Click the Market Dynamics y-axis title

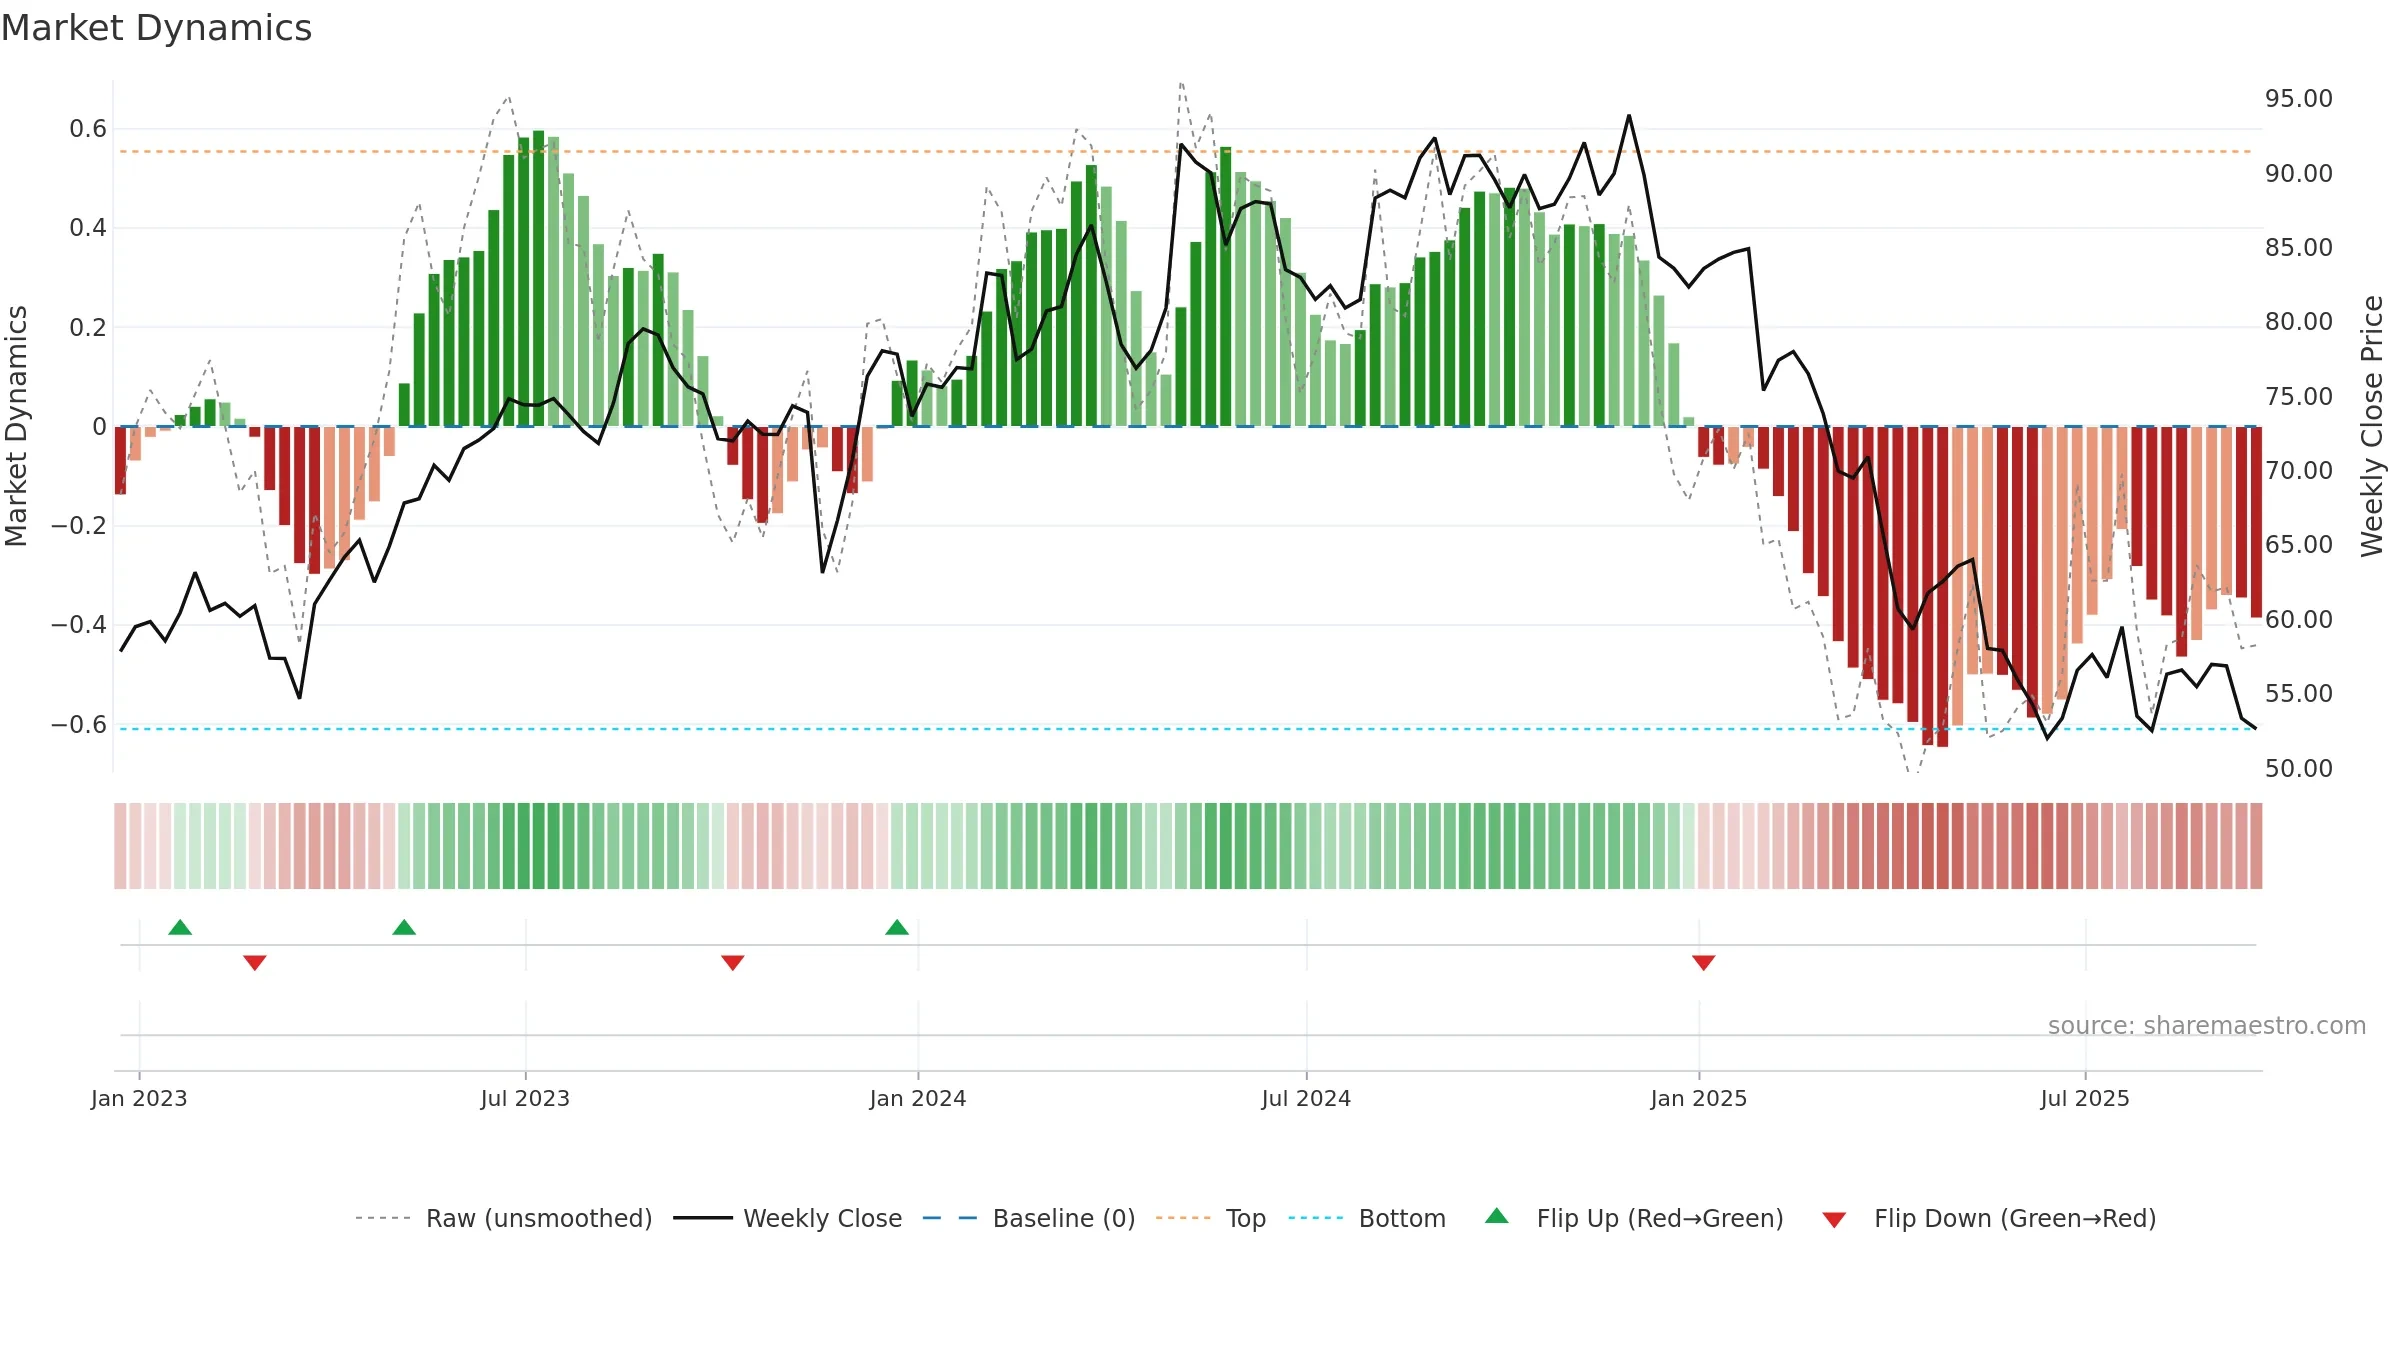click(x=16, y=426)
